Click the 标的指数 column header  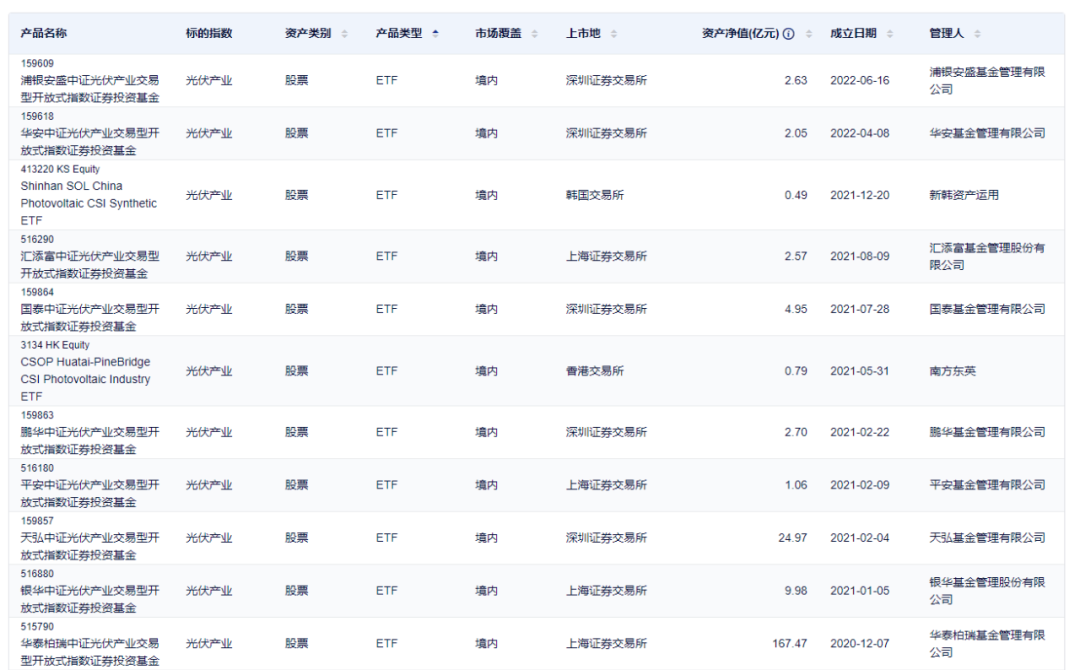coord(208,34)
